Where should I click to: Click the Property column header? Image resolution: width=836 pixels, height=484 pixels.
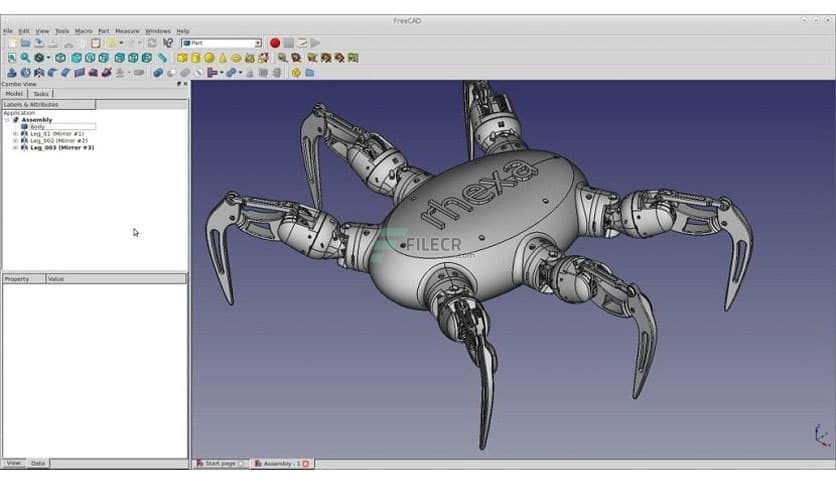(23, 279)
